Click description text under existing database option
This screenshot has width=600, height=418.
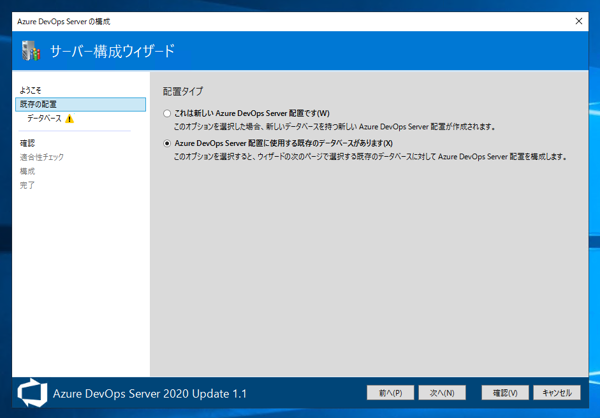click(x=370, y=157)
